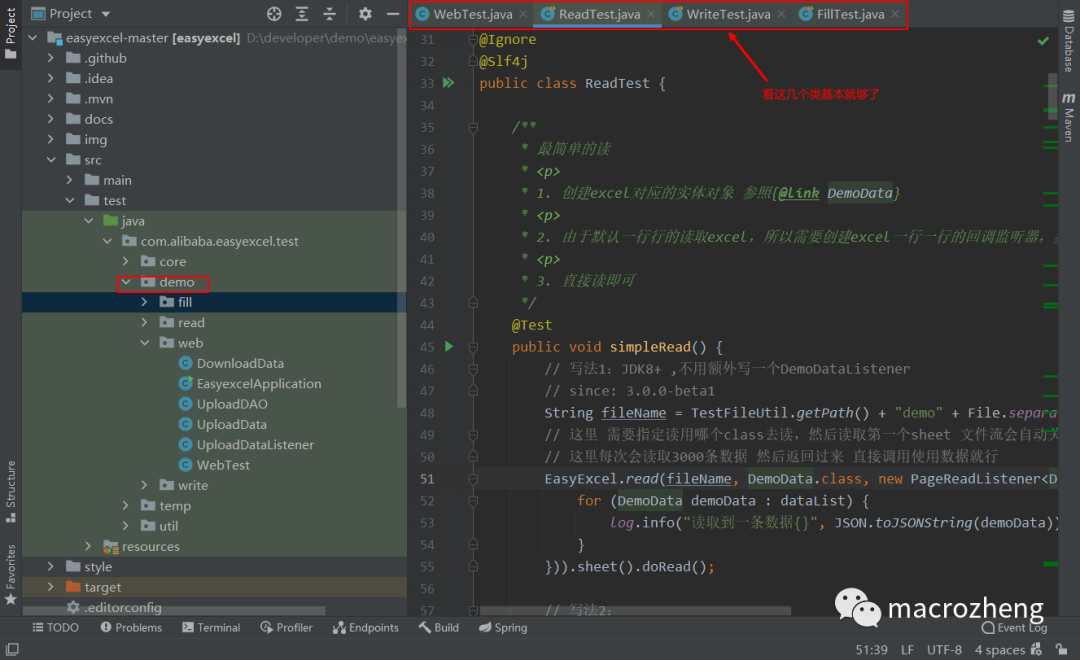The image size is (1080, 660).
Task: Open the Event Log
Action: point(1015,628)
